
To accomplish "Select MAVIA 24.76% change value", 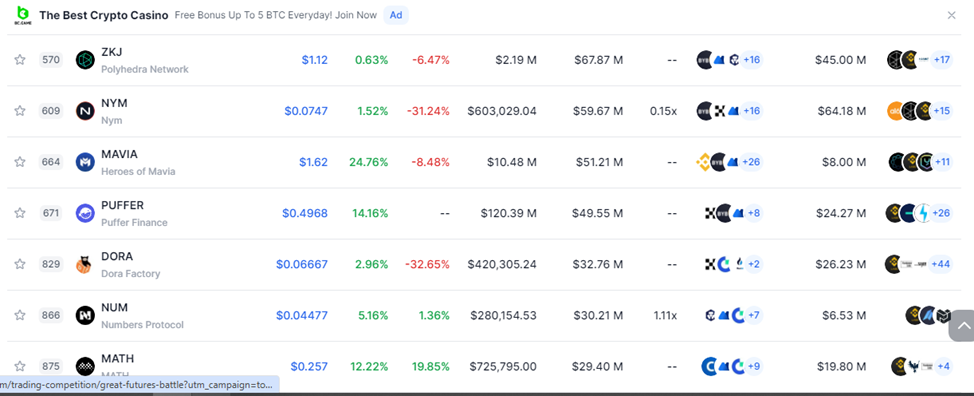I will [368, 162].
